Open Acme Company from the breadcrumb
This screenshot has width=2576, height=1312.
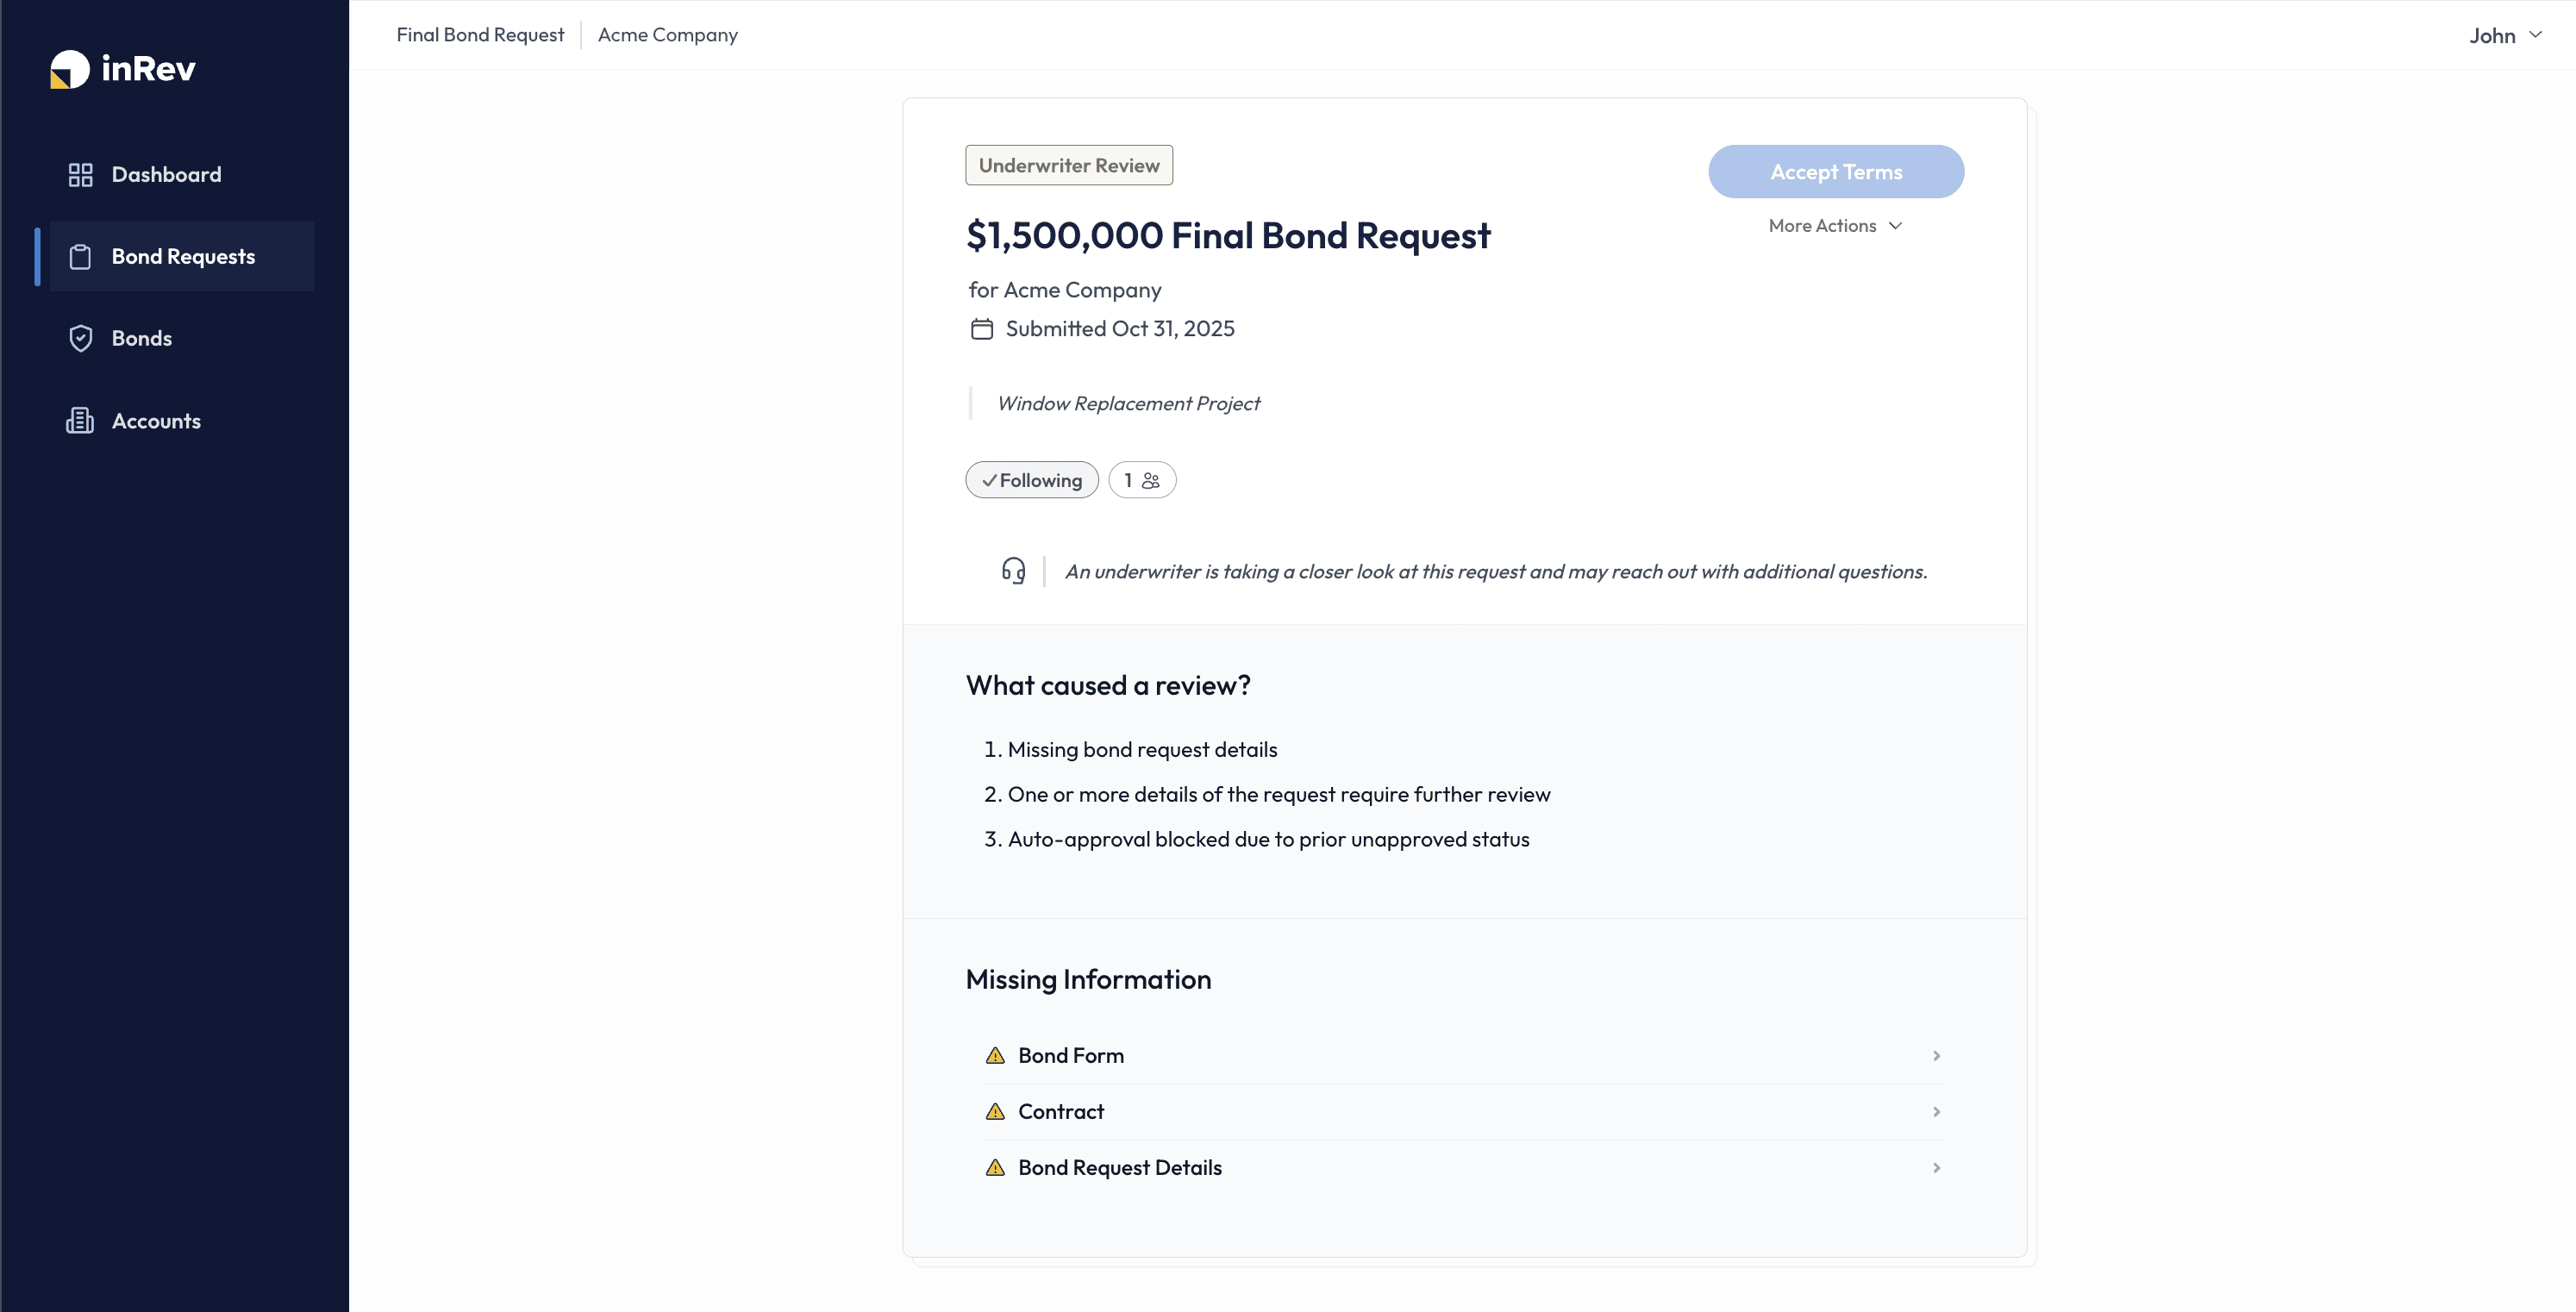point(667,34)
